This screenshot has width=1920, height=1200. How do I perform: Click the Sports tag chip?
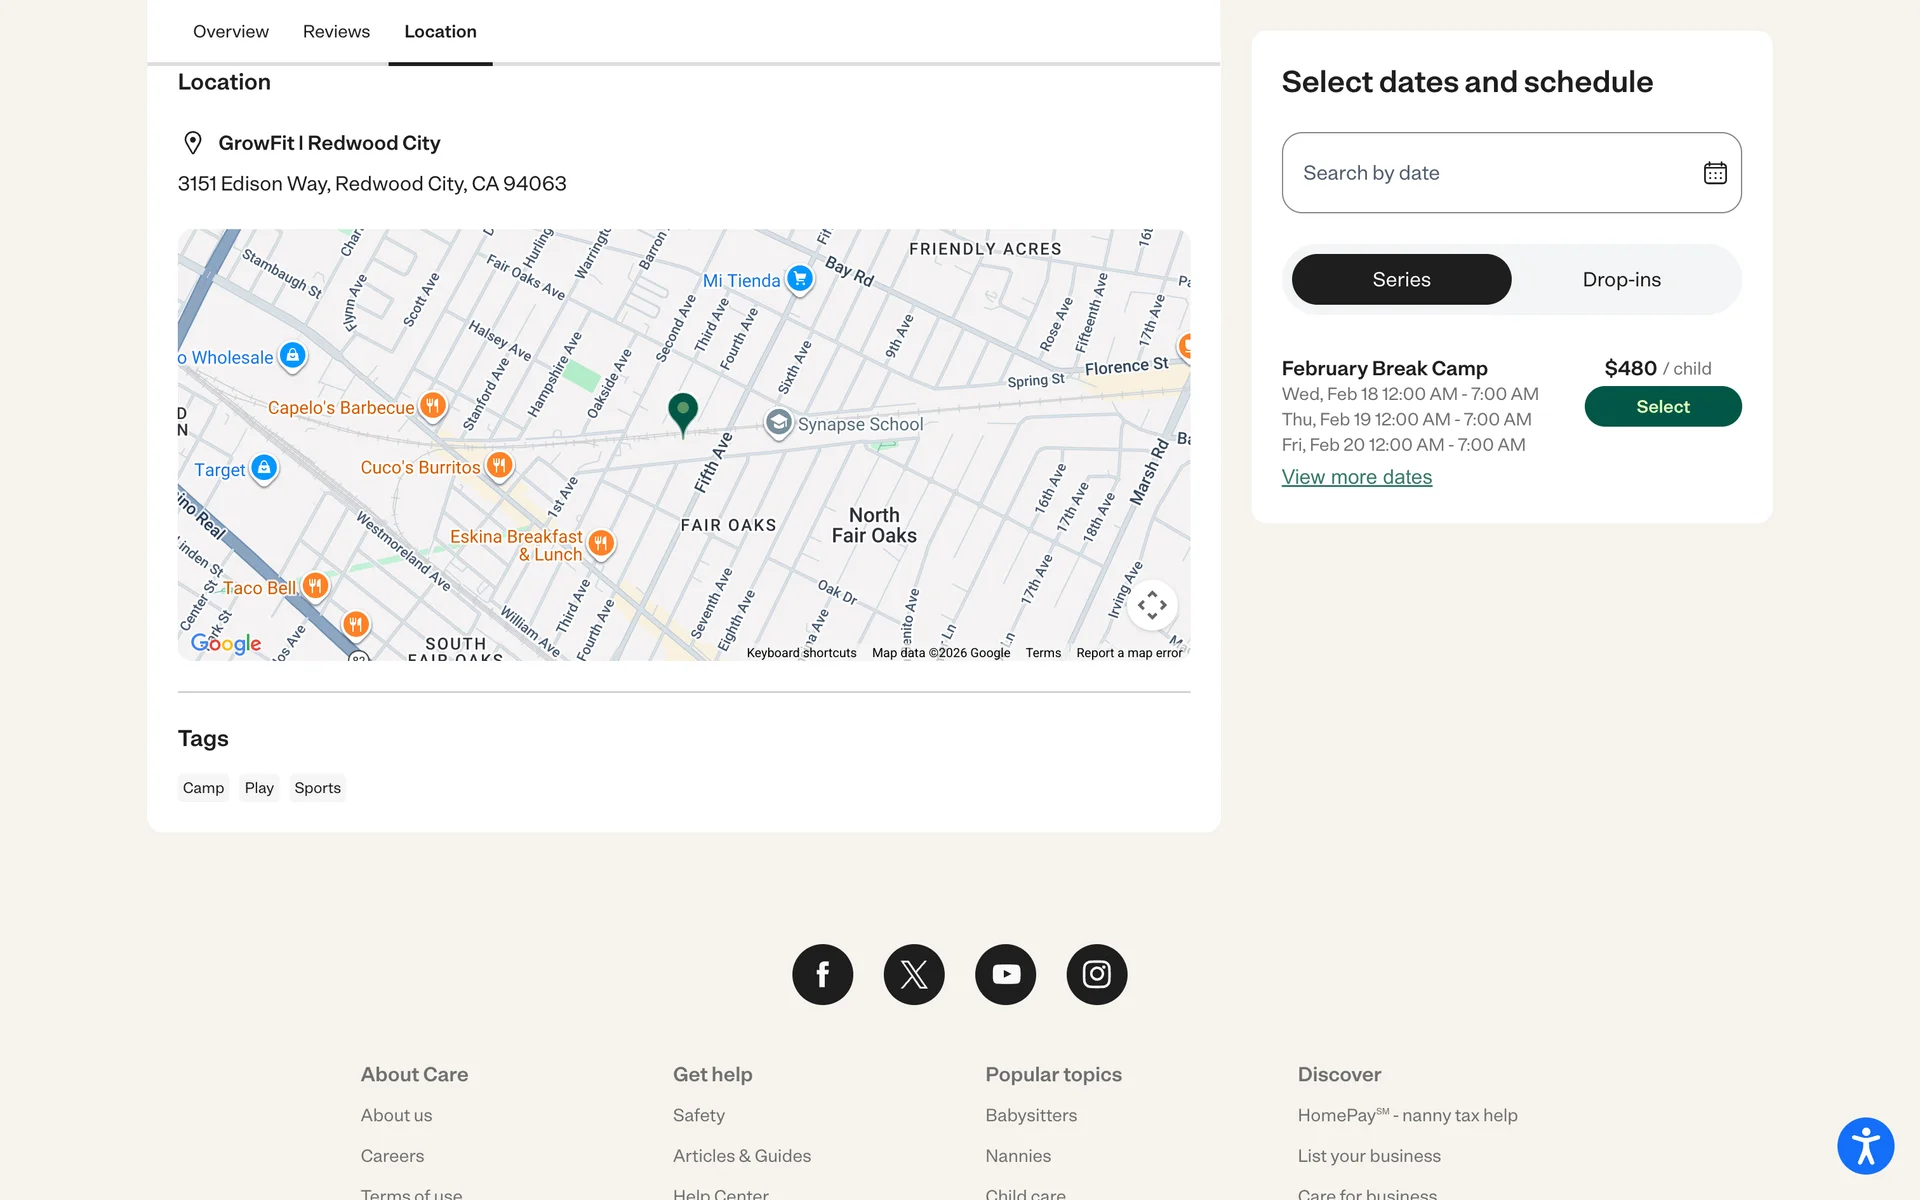coord(317,788)
